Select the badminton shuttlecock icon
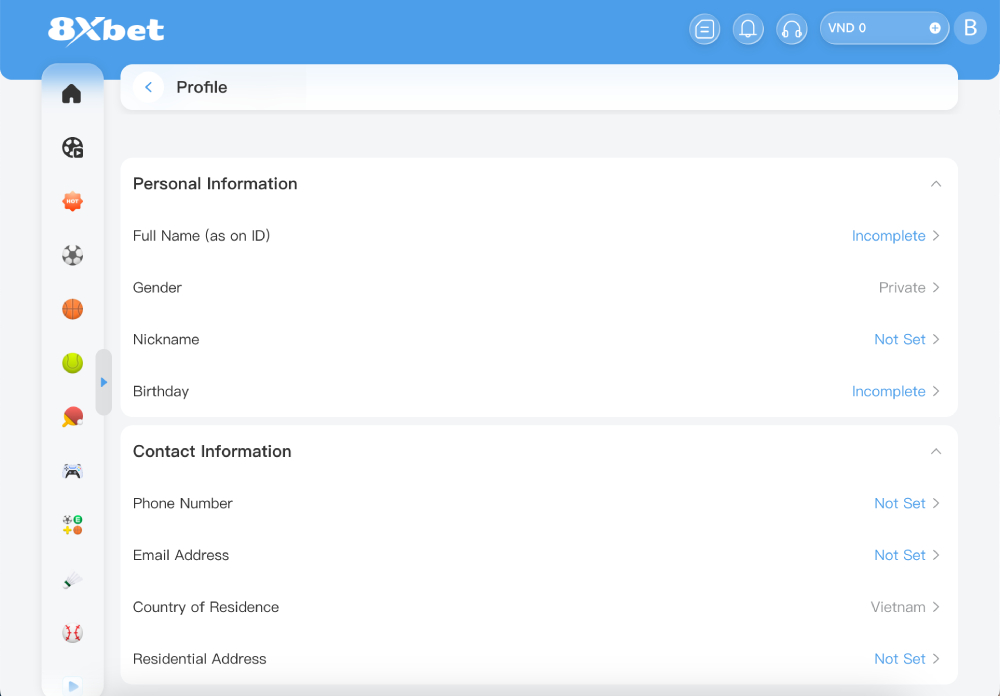Image resolution: width=1000 pixels, height=696 pixels. click(72, 580)
